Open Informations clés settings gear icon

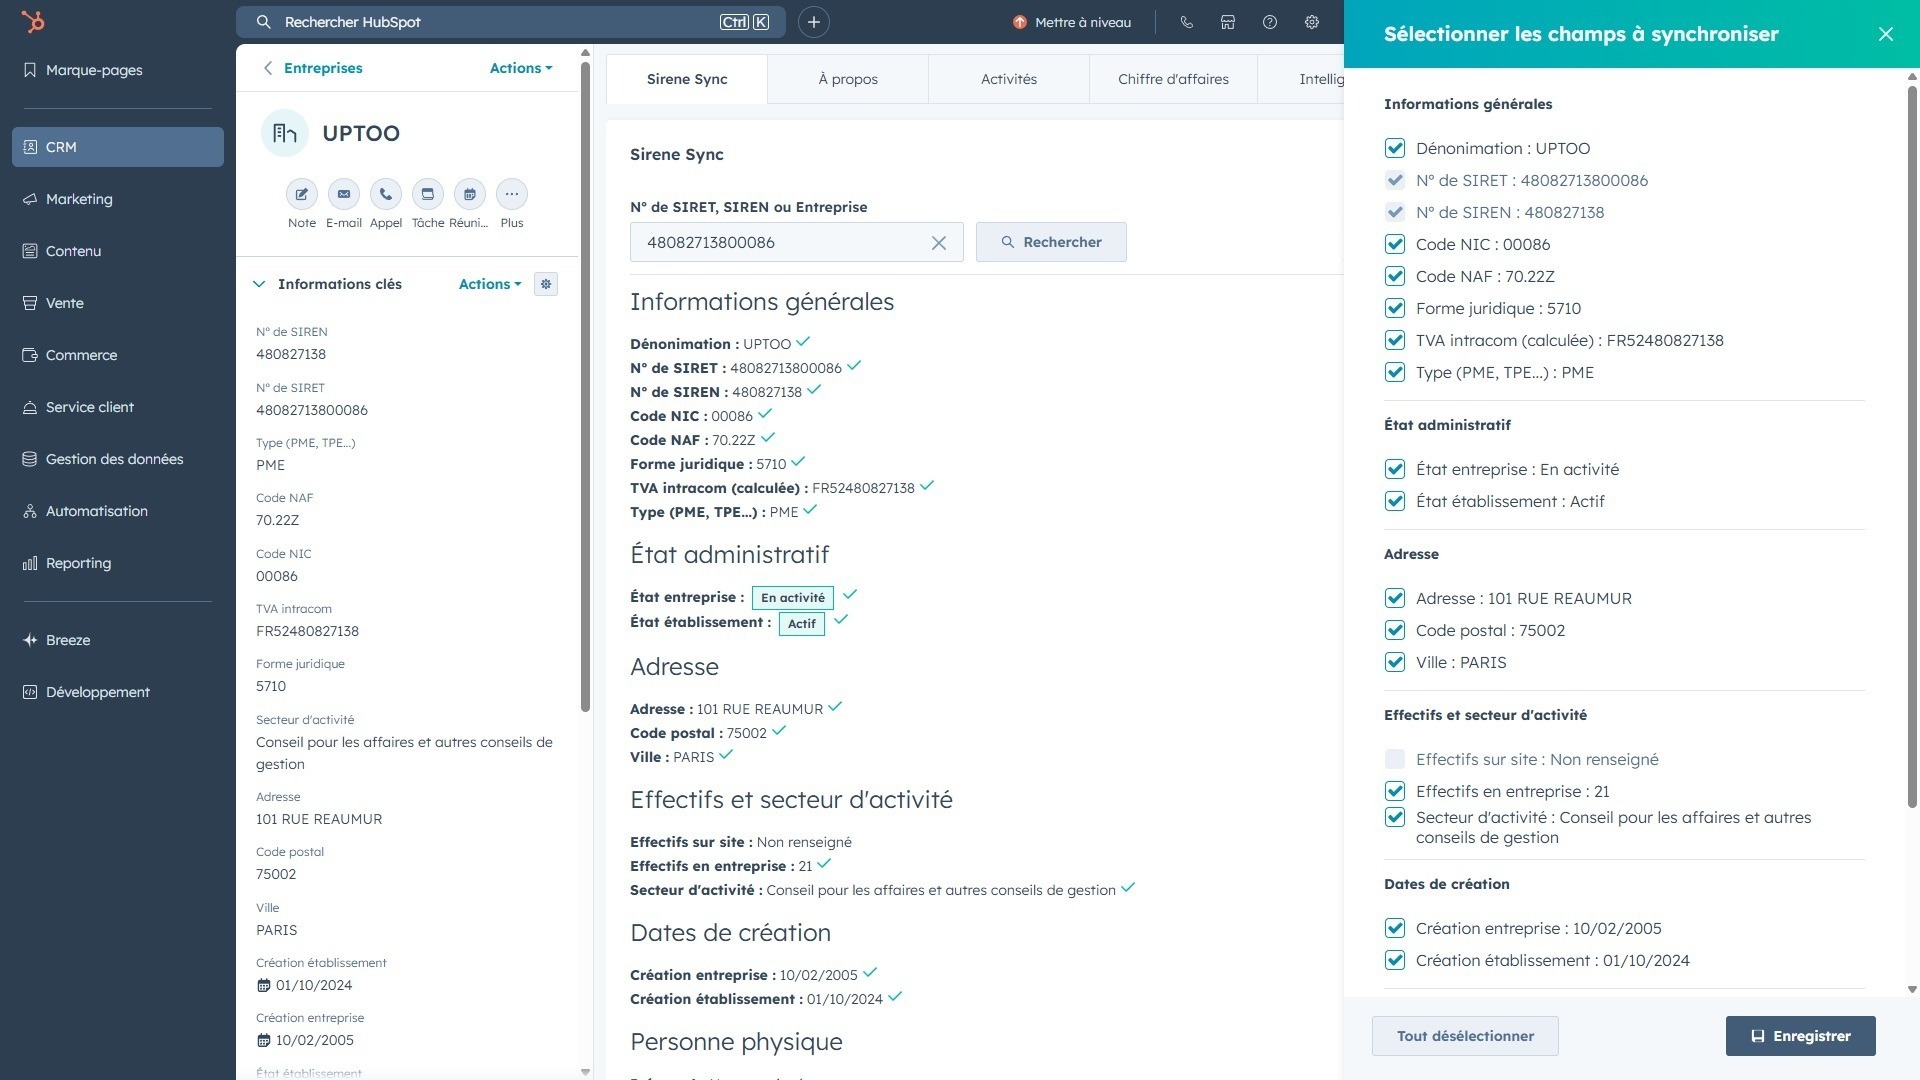tap(546, 284)
